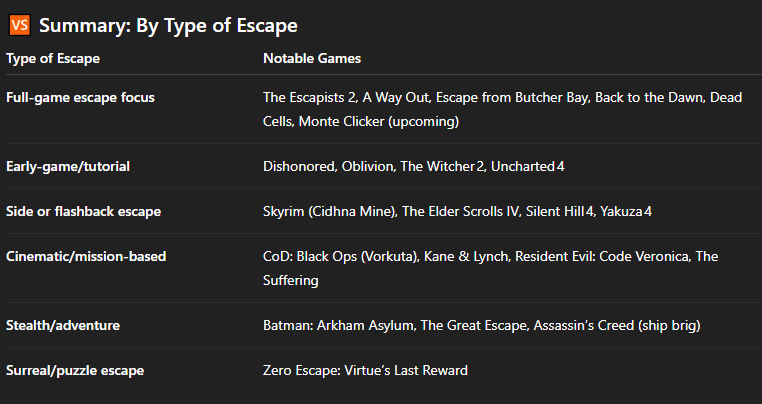Click the Early-game/tutorial row label

tap(68, 166)
